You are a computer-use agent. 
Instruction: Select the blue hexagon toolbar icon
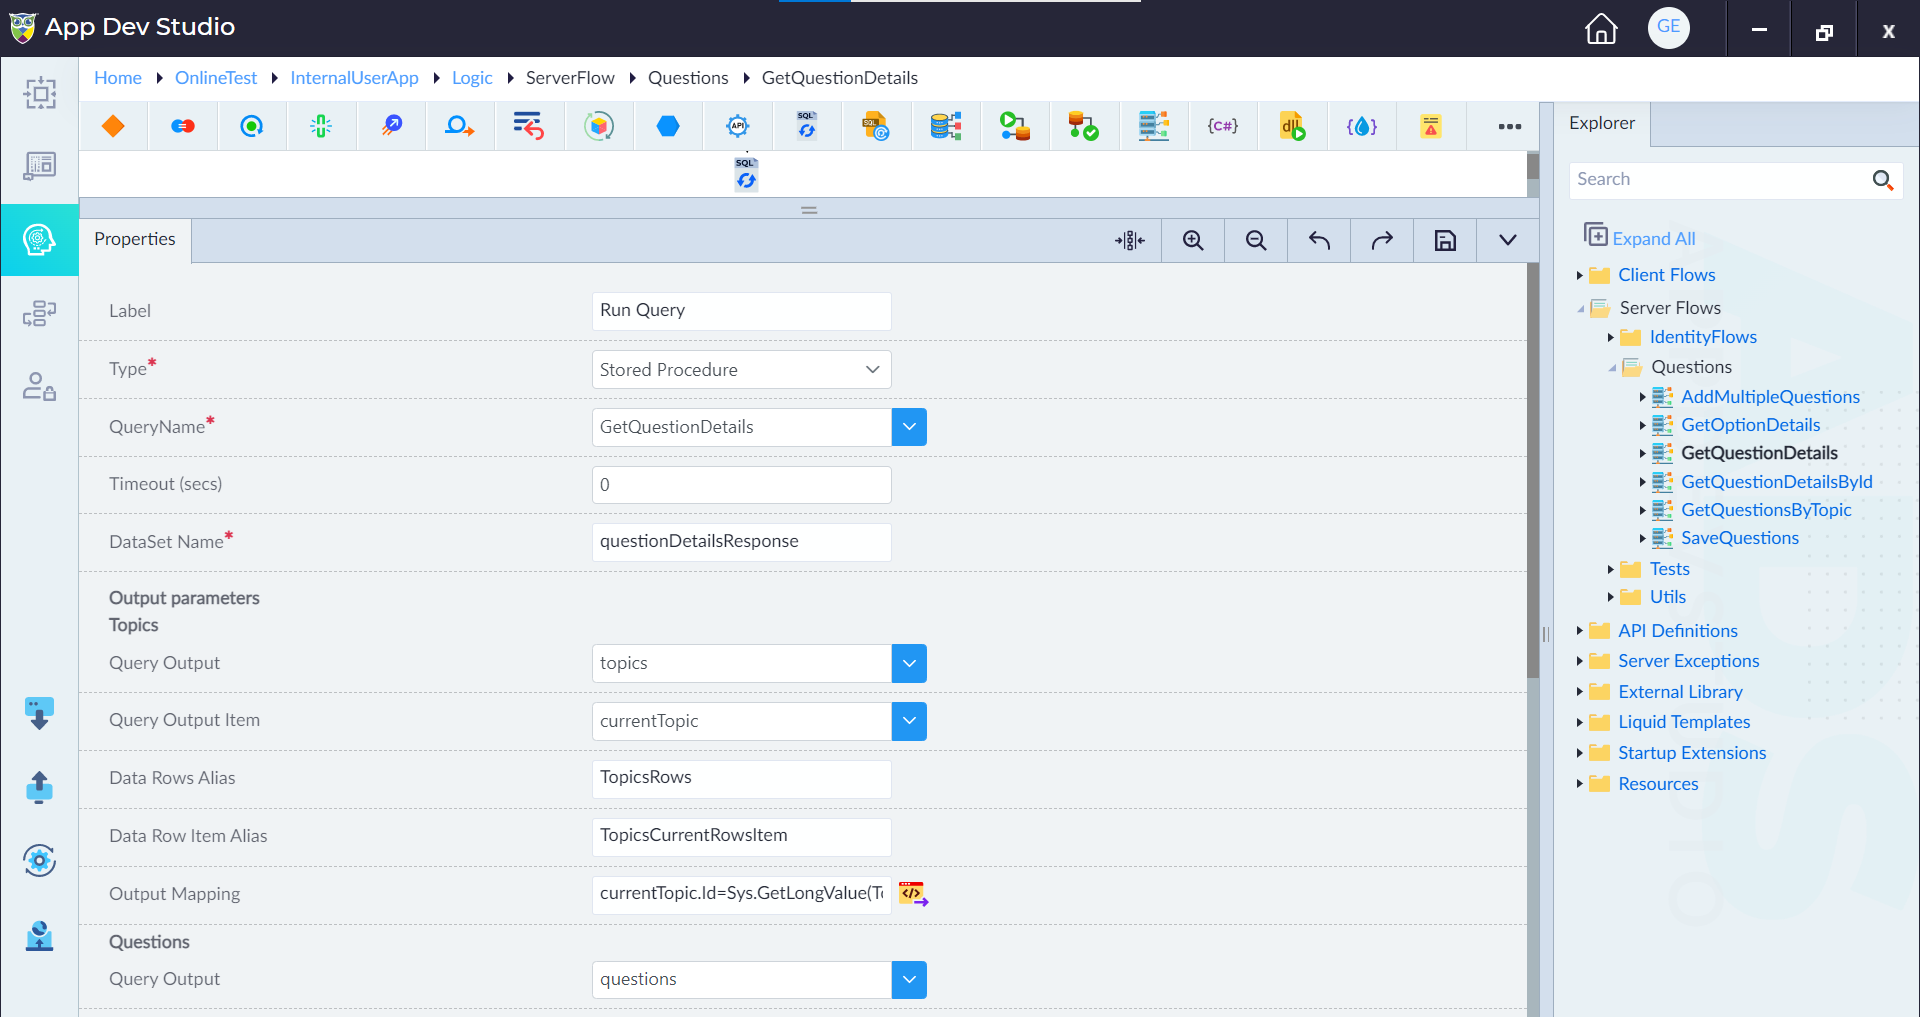coord(668,126)
